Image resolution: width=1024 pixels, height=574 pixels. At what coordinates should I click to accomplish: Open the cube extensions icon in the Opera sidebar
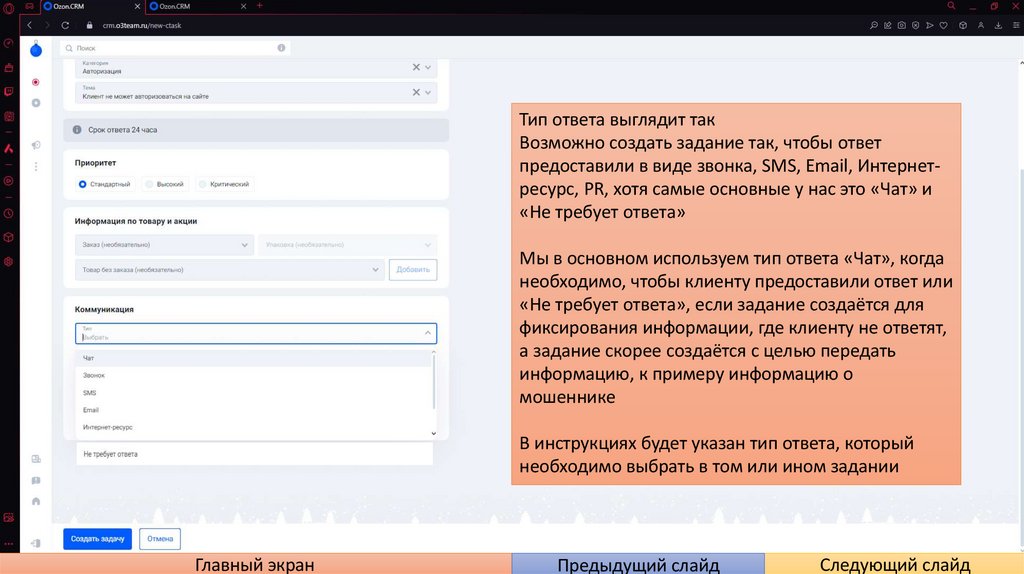8,237
